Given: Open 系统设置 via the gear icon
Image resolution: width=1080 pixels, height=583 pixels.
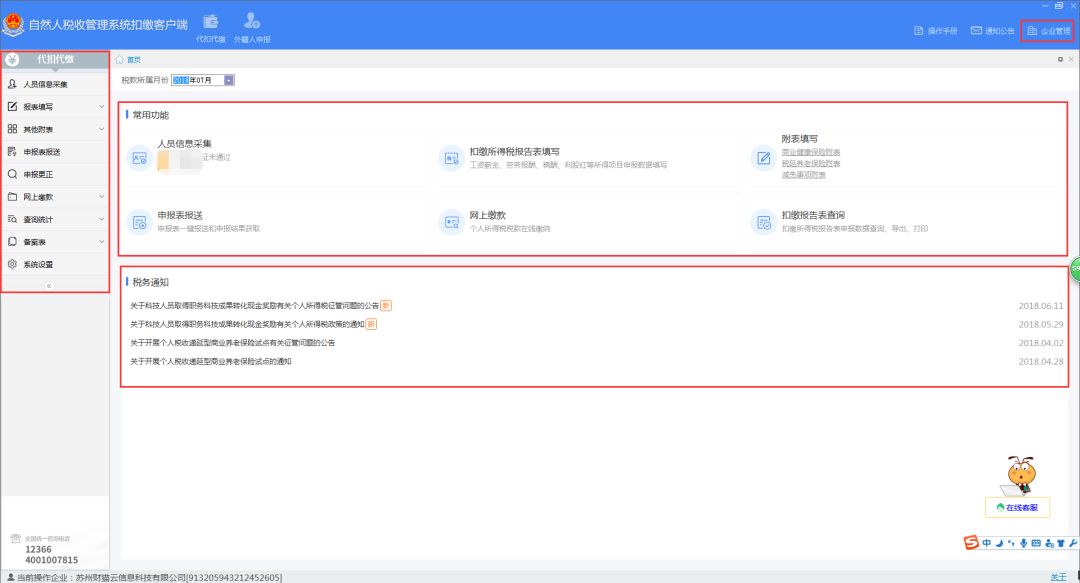Looking at the screenshot, I should click(12, 265).
